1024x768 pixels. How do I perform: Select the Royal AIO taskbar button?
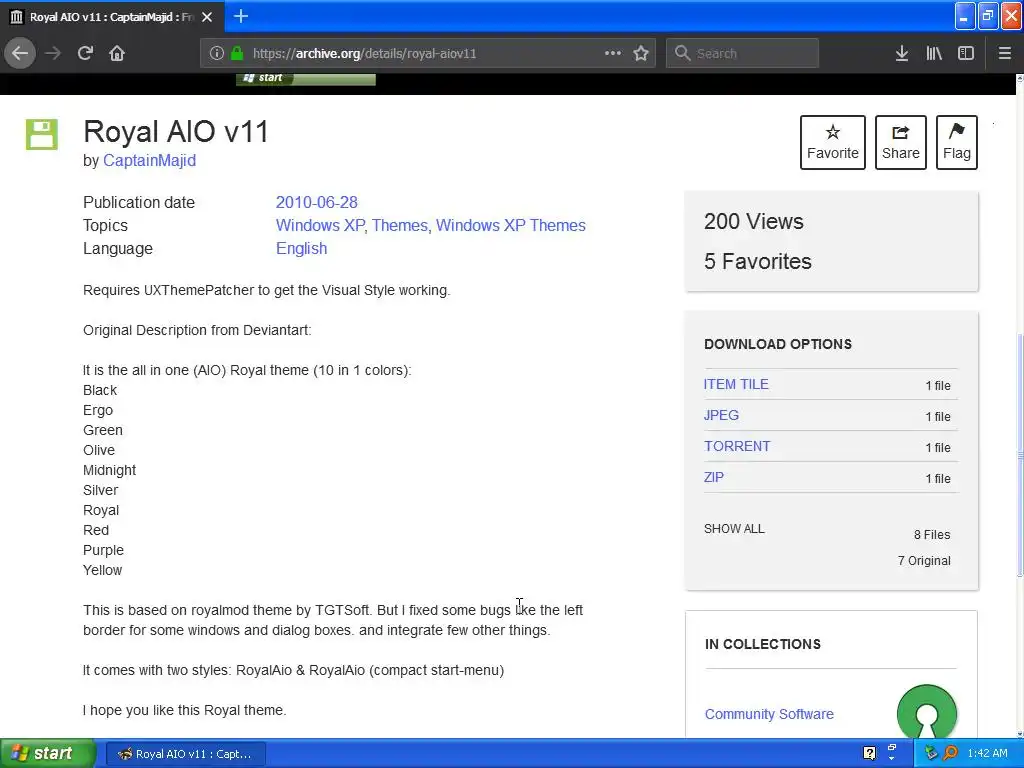185,754
